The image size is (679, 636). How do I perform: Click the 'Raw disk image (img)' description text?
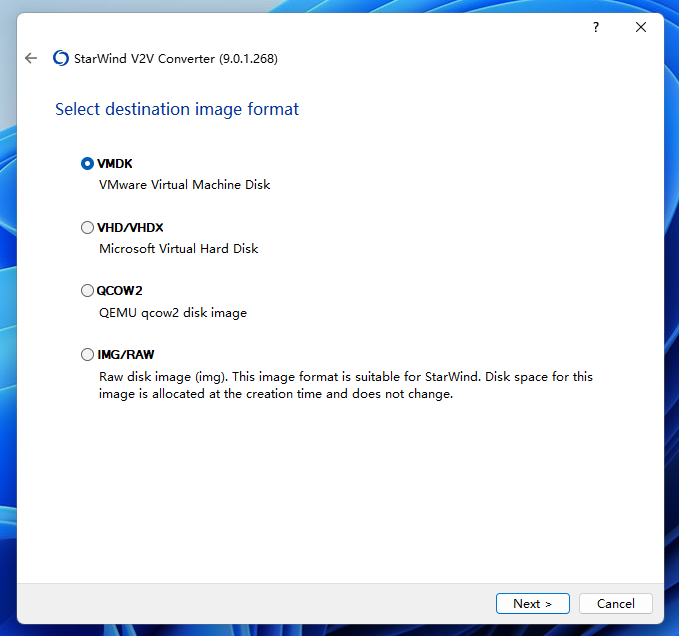pyautogui.click(x=346, y=385)
